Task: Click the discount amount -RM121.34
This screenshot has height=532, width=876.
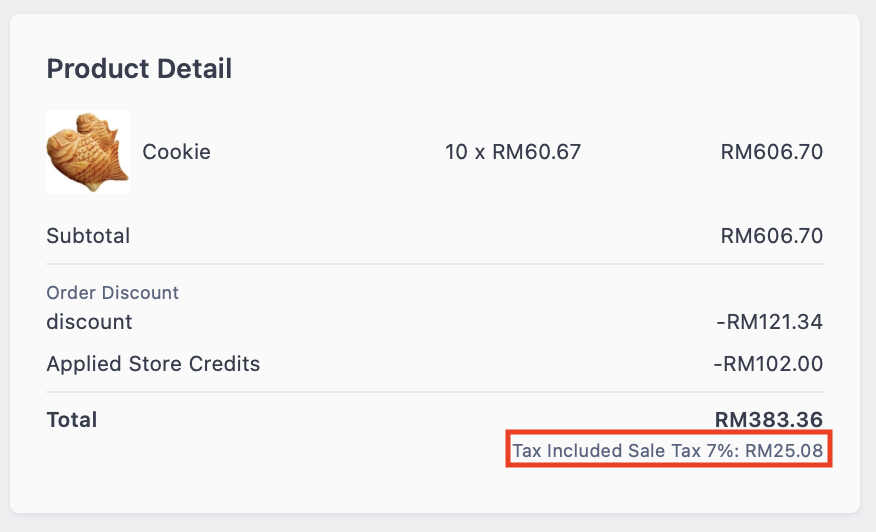Action: (x=769, y=322)
